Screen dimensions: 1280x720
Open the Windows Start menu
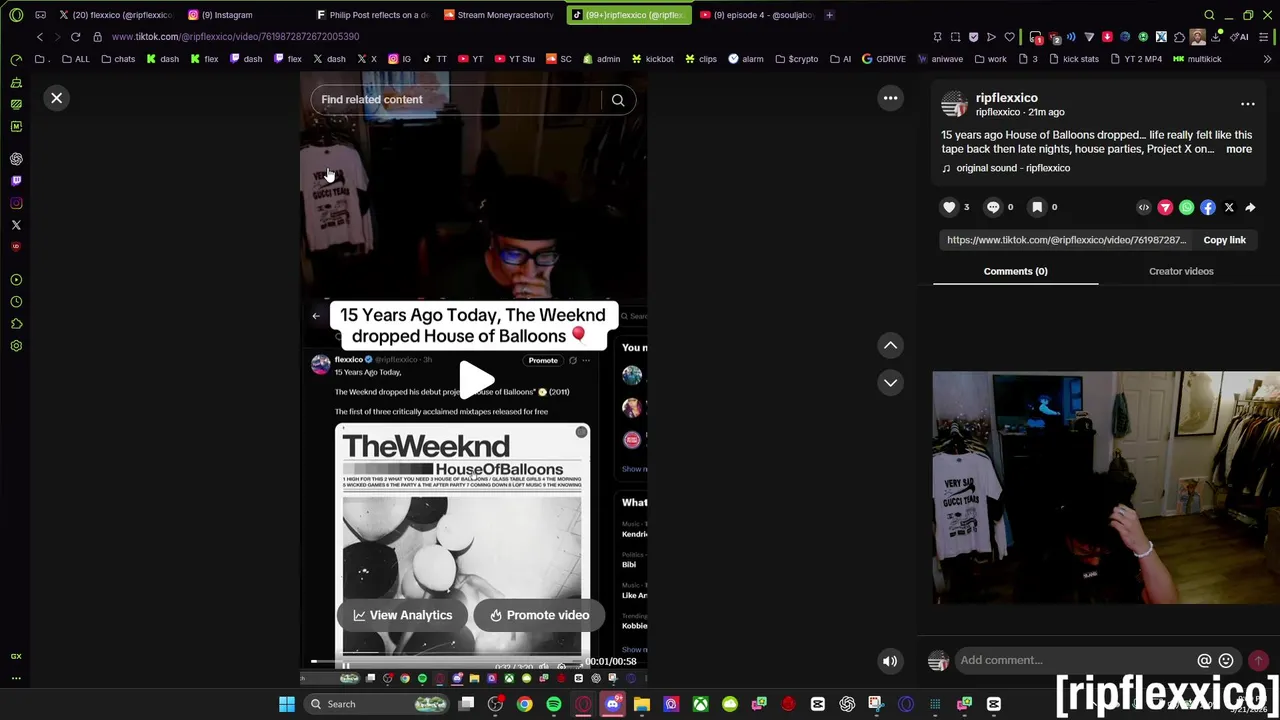pyautogui.click(x=287, y=704)
